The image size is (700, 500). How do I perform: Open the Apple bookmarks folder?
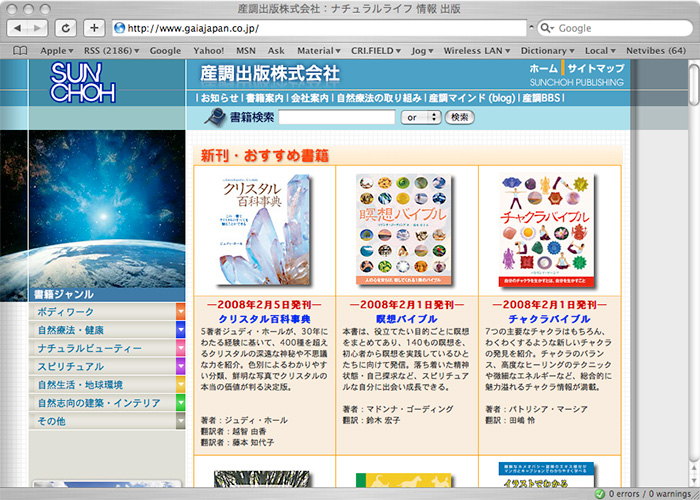coord(57,51)
